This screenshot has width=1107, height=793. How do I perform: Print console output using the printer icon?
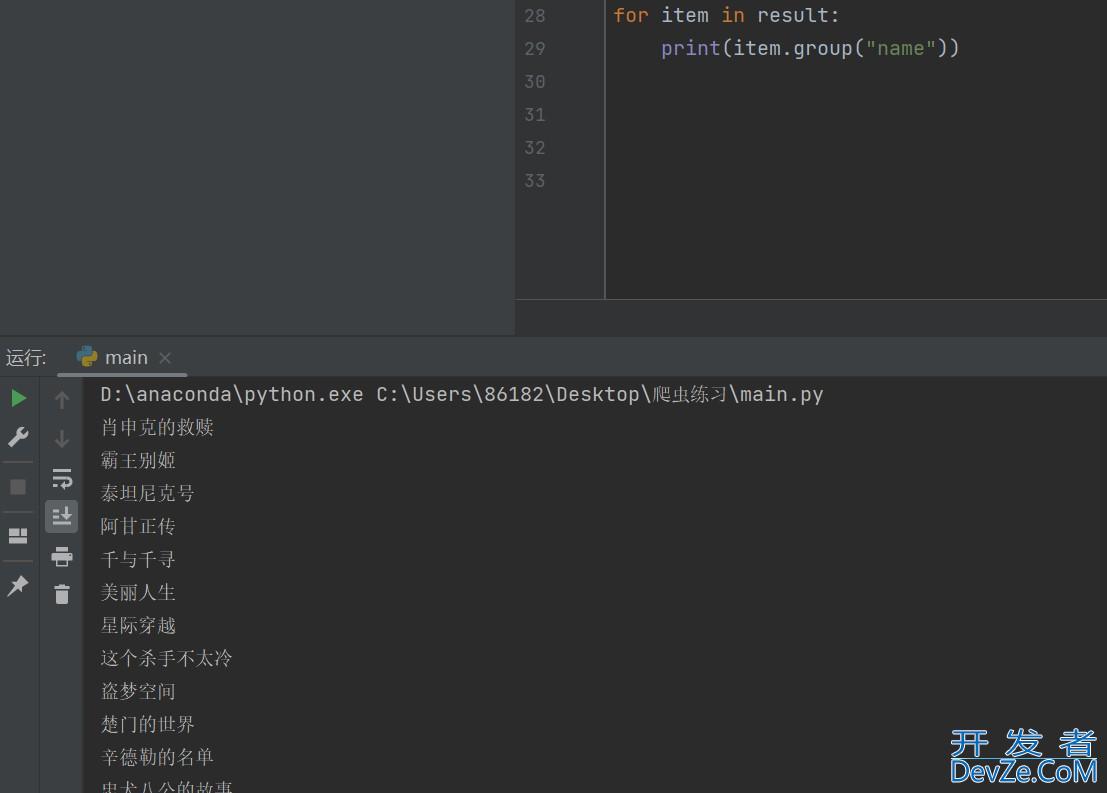pyautogui.click(x=62, y=557)
